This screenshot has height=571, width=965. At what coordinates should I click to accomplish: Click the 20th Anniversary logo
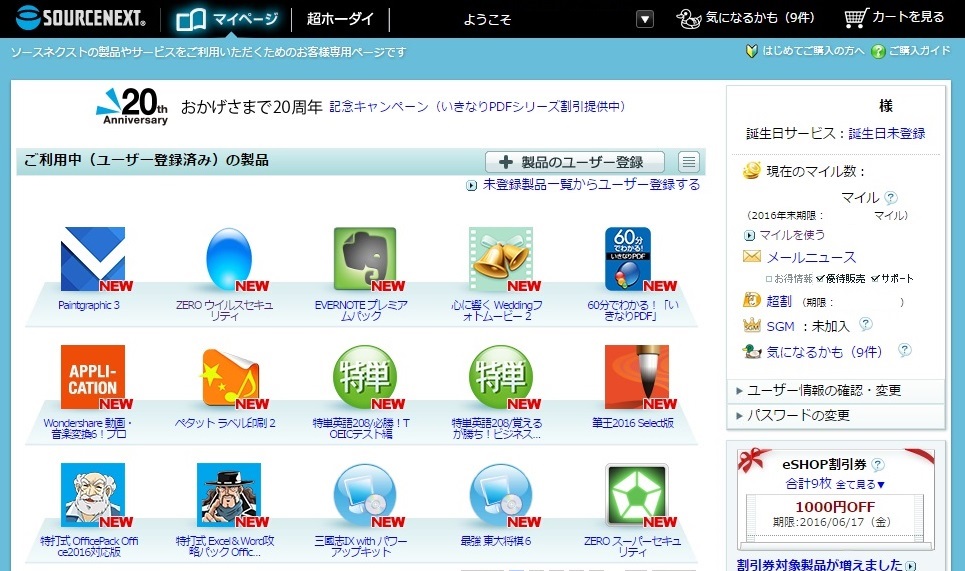pyautogui.click(x=132, y=106)
